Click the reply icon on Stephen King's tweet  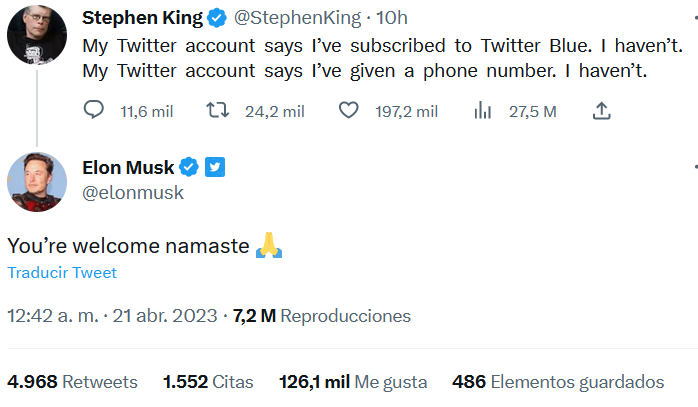click(x=93, y=111)
